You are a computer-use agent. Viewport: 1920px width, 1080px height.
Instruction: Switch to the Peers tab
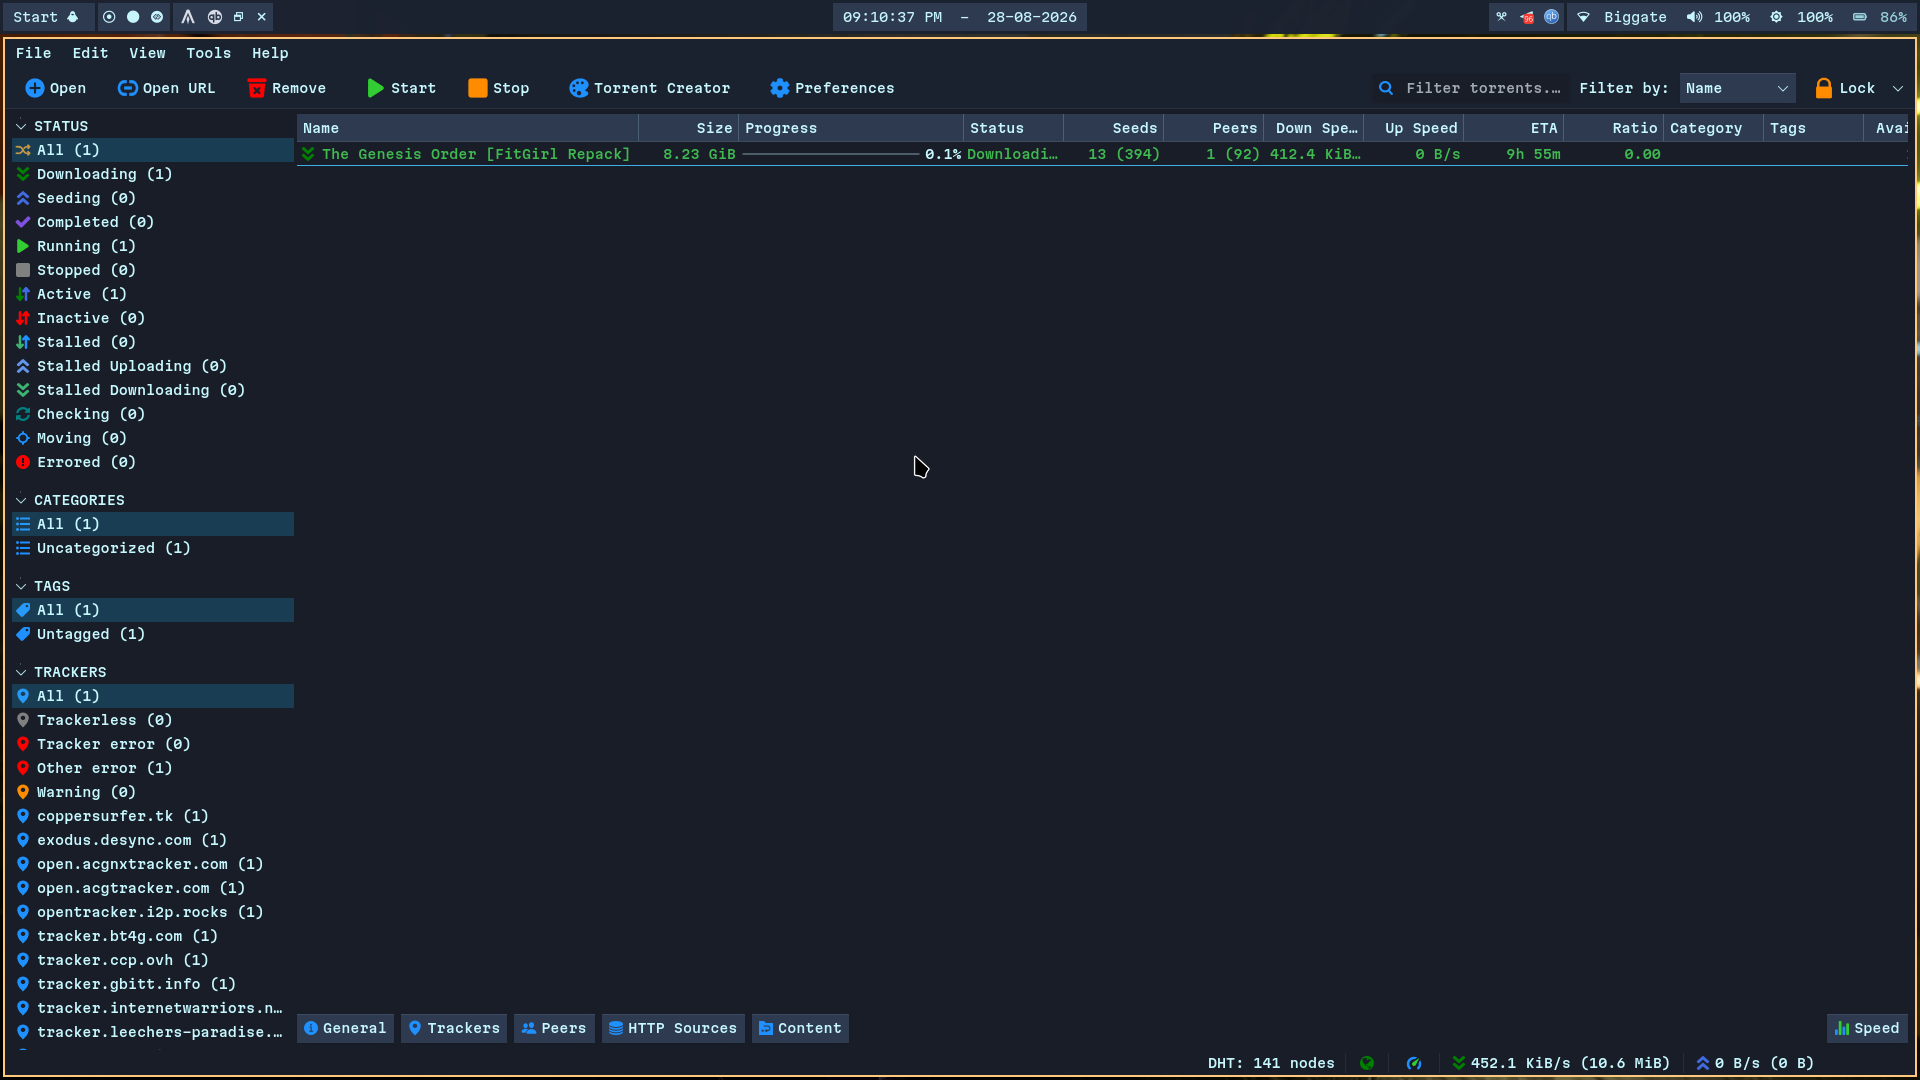click(554, 1028)
